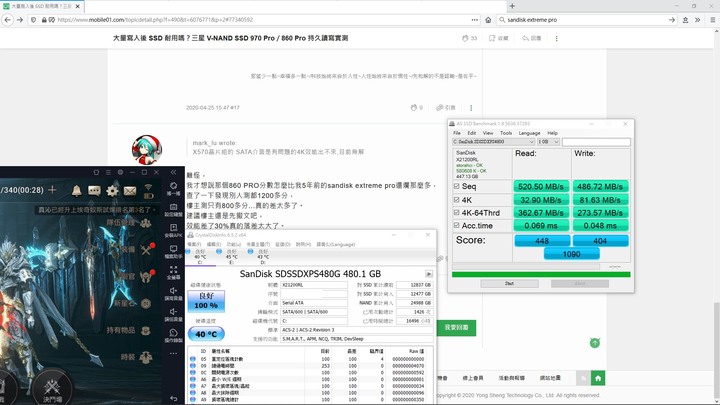This screenshot has height=405, width=720.
Task: Open the 1 GB test size dropdown
Action: pyautogui.click(x=548, y=142)
